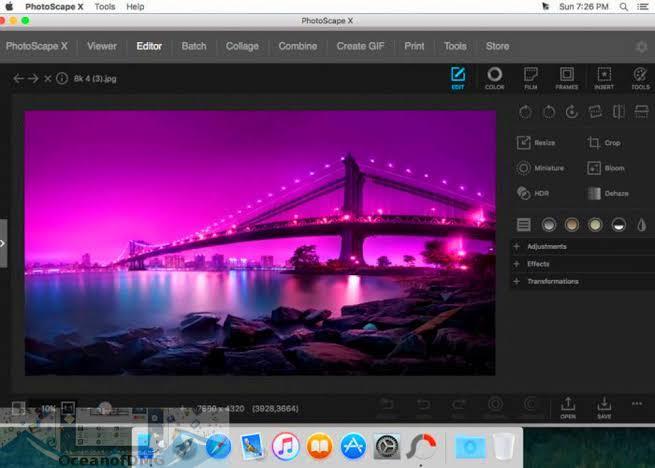Select the Straighten tool icon
Image resolution: width=655 pixels, height=468 pixels.
[595, 112]
